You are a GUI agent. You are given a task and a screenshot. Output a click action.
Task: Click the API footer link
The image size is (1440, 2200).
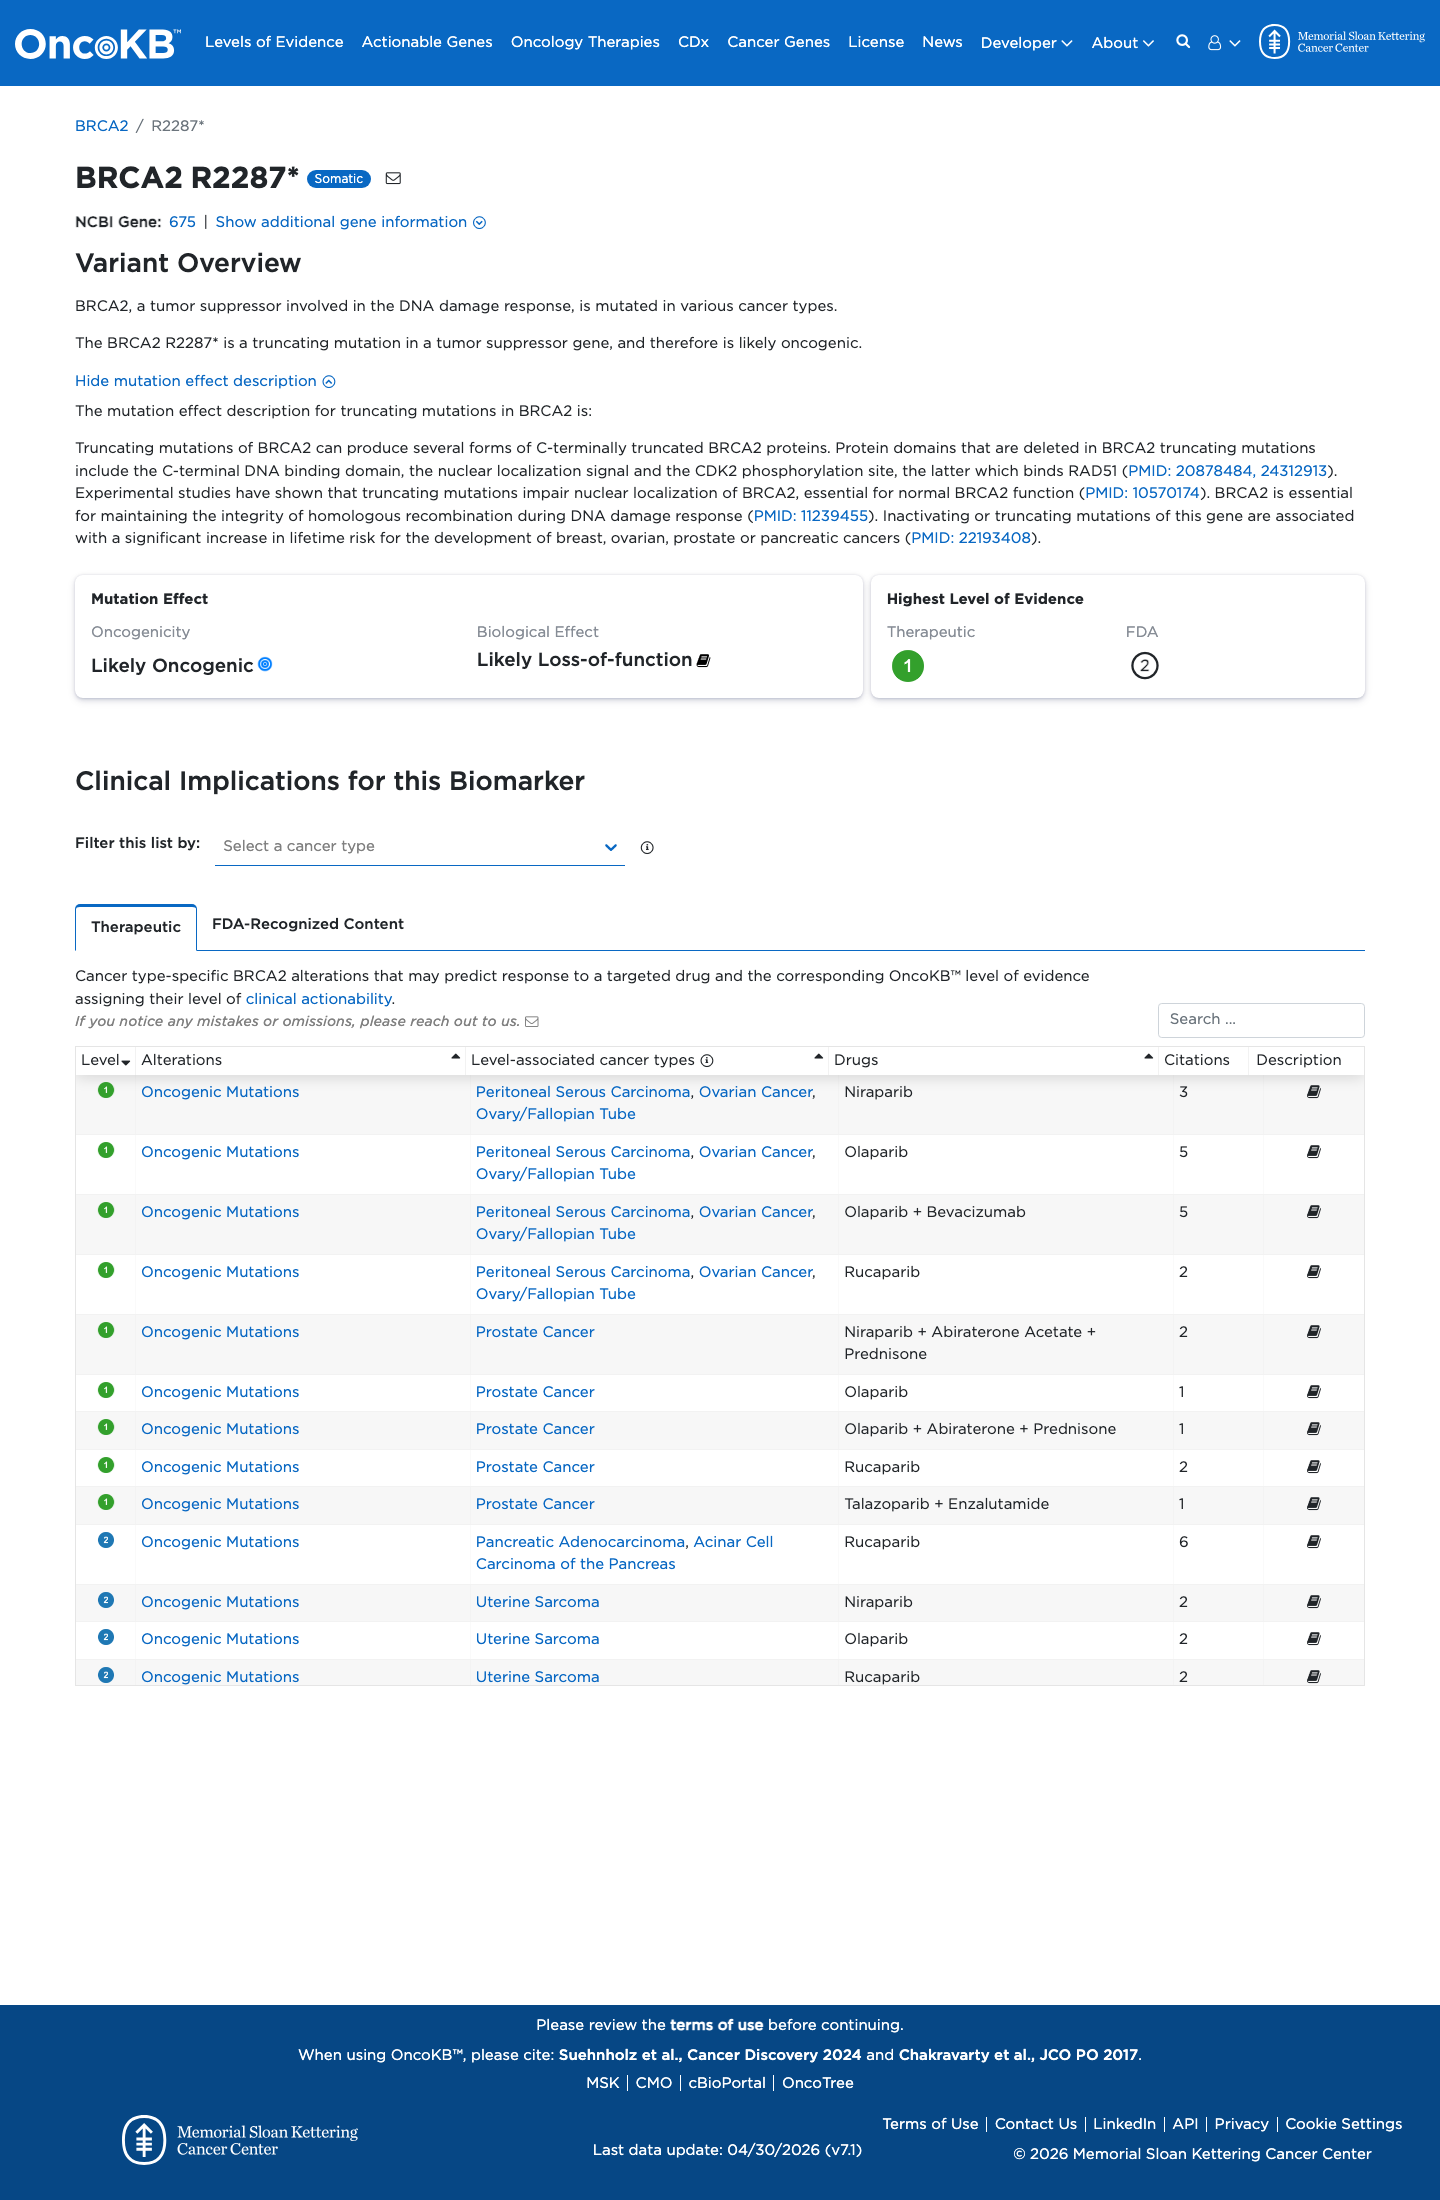(1185, 2124)
